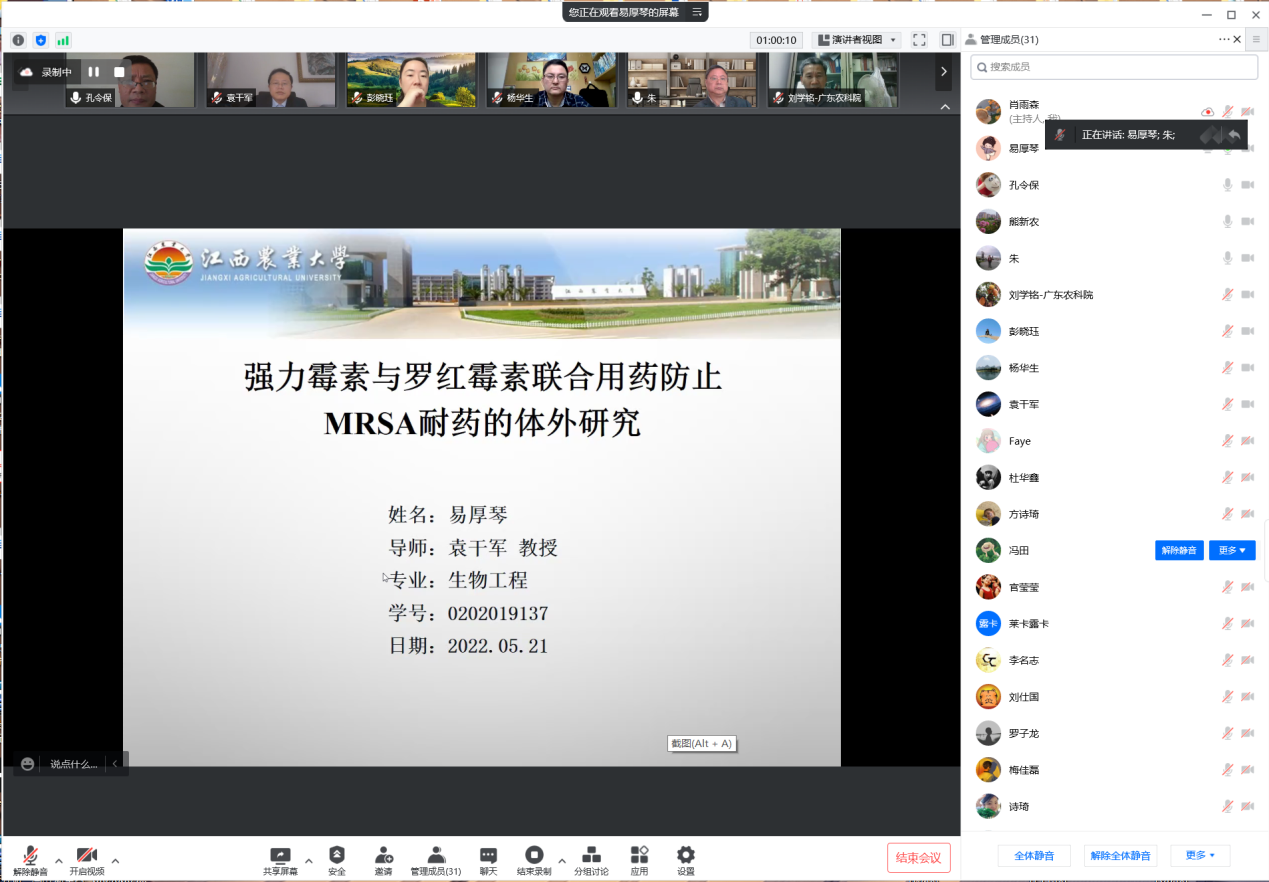Viewport: 1269px width, 882px height.
Task: Click the Invite (邀请) icon
Action: click(x=383, y=856)
